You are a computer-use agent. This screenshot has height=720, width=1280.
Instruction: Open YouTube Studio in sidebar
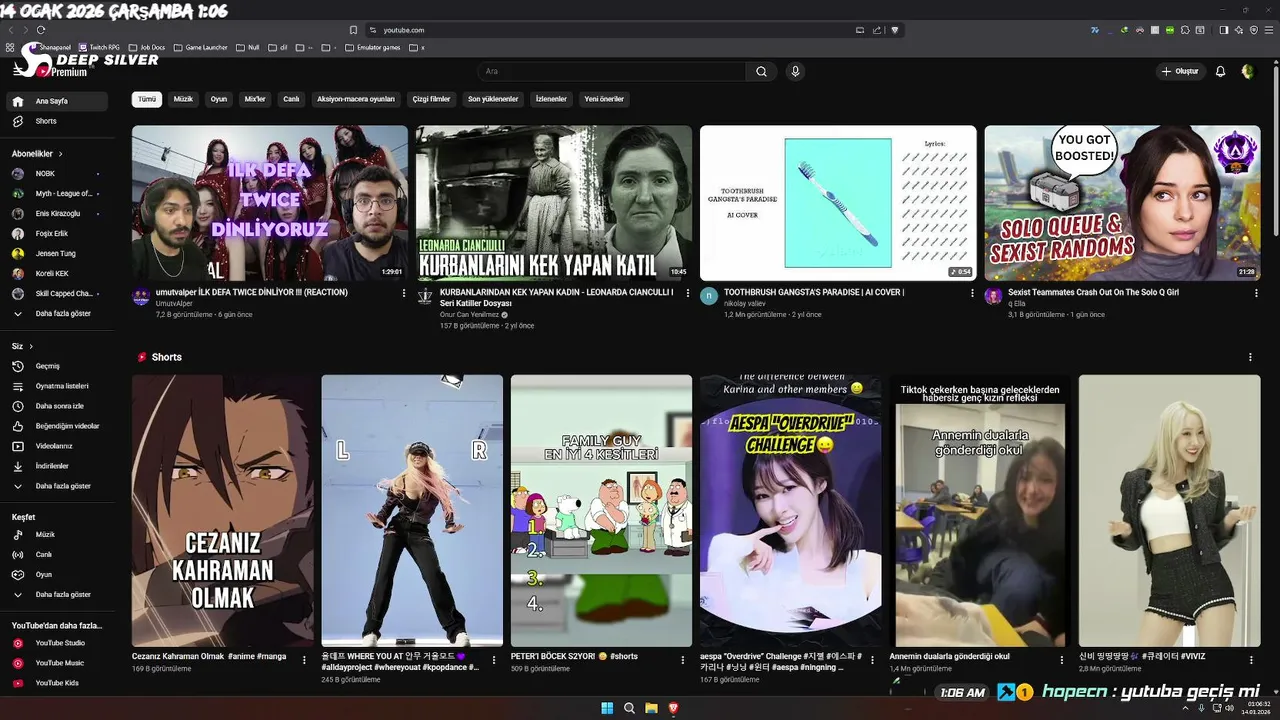56,643
